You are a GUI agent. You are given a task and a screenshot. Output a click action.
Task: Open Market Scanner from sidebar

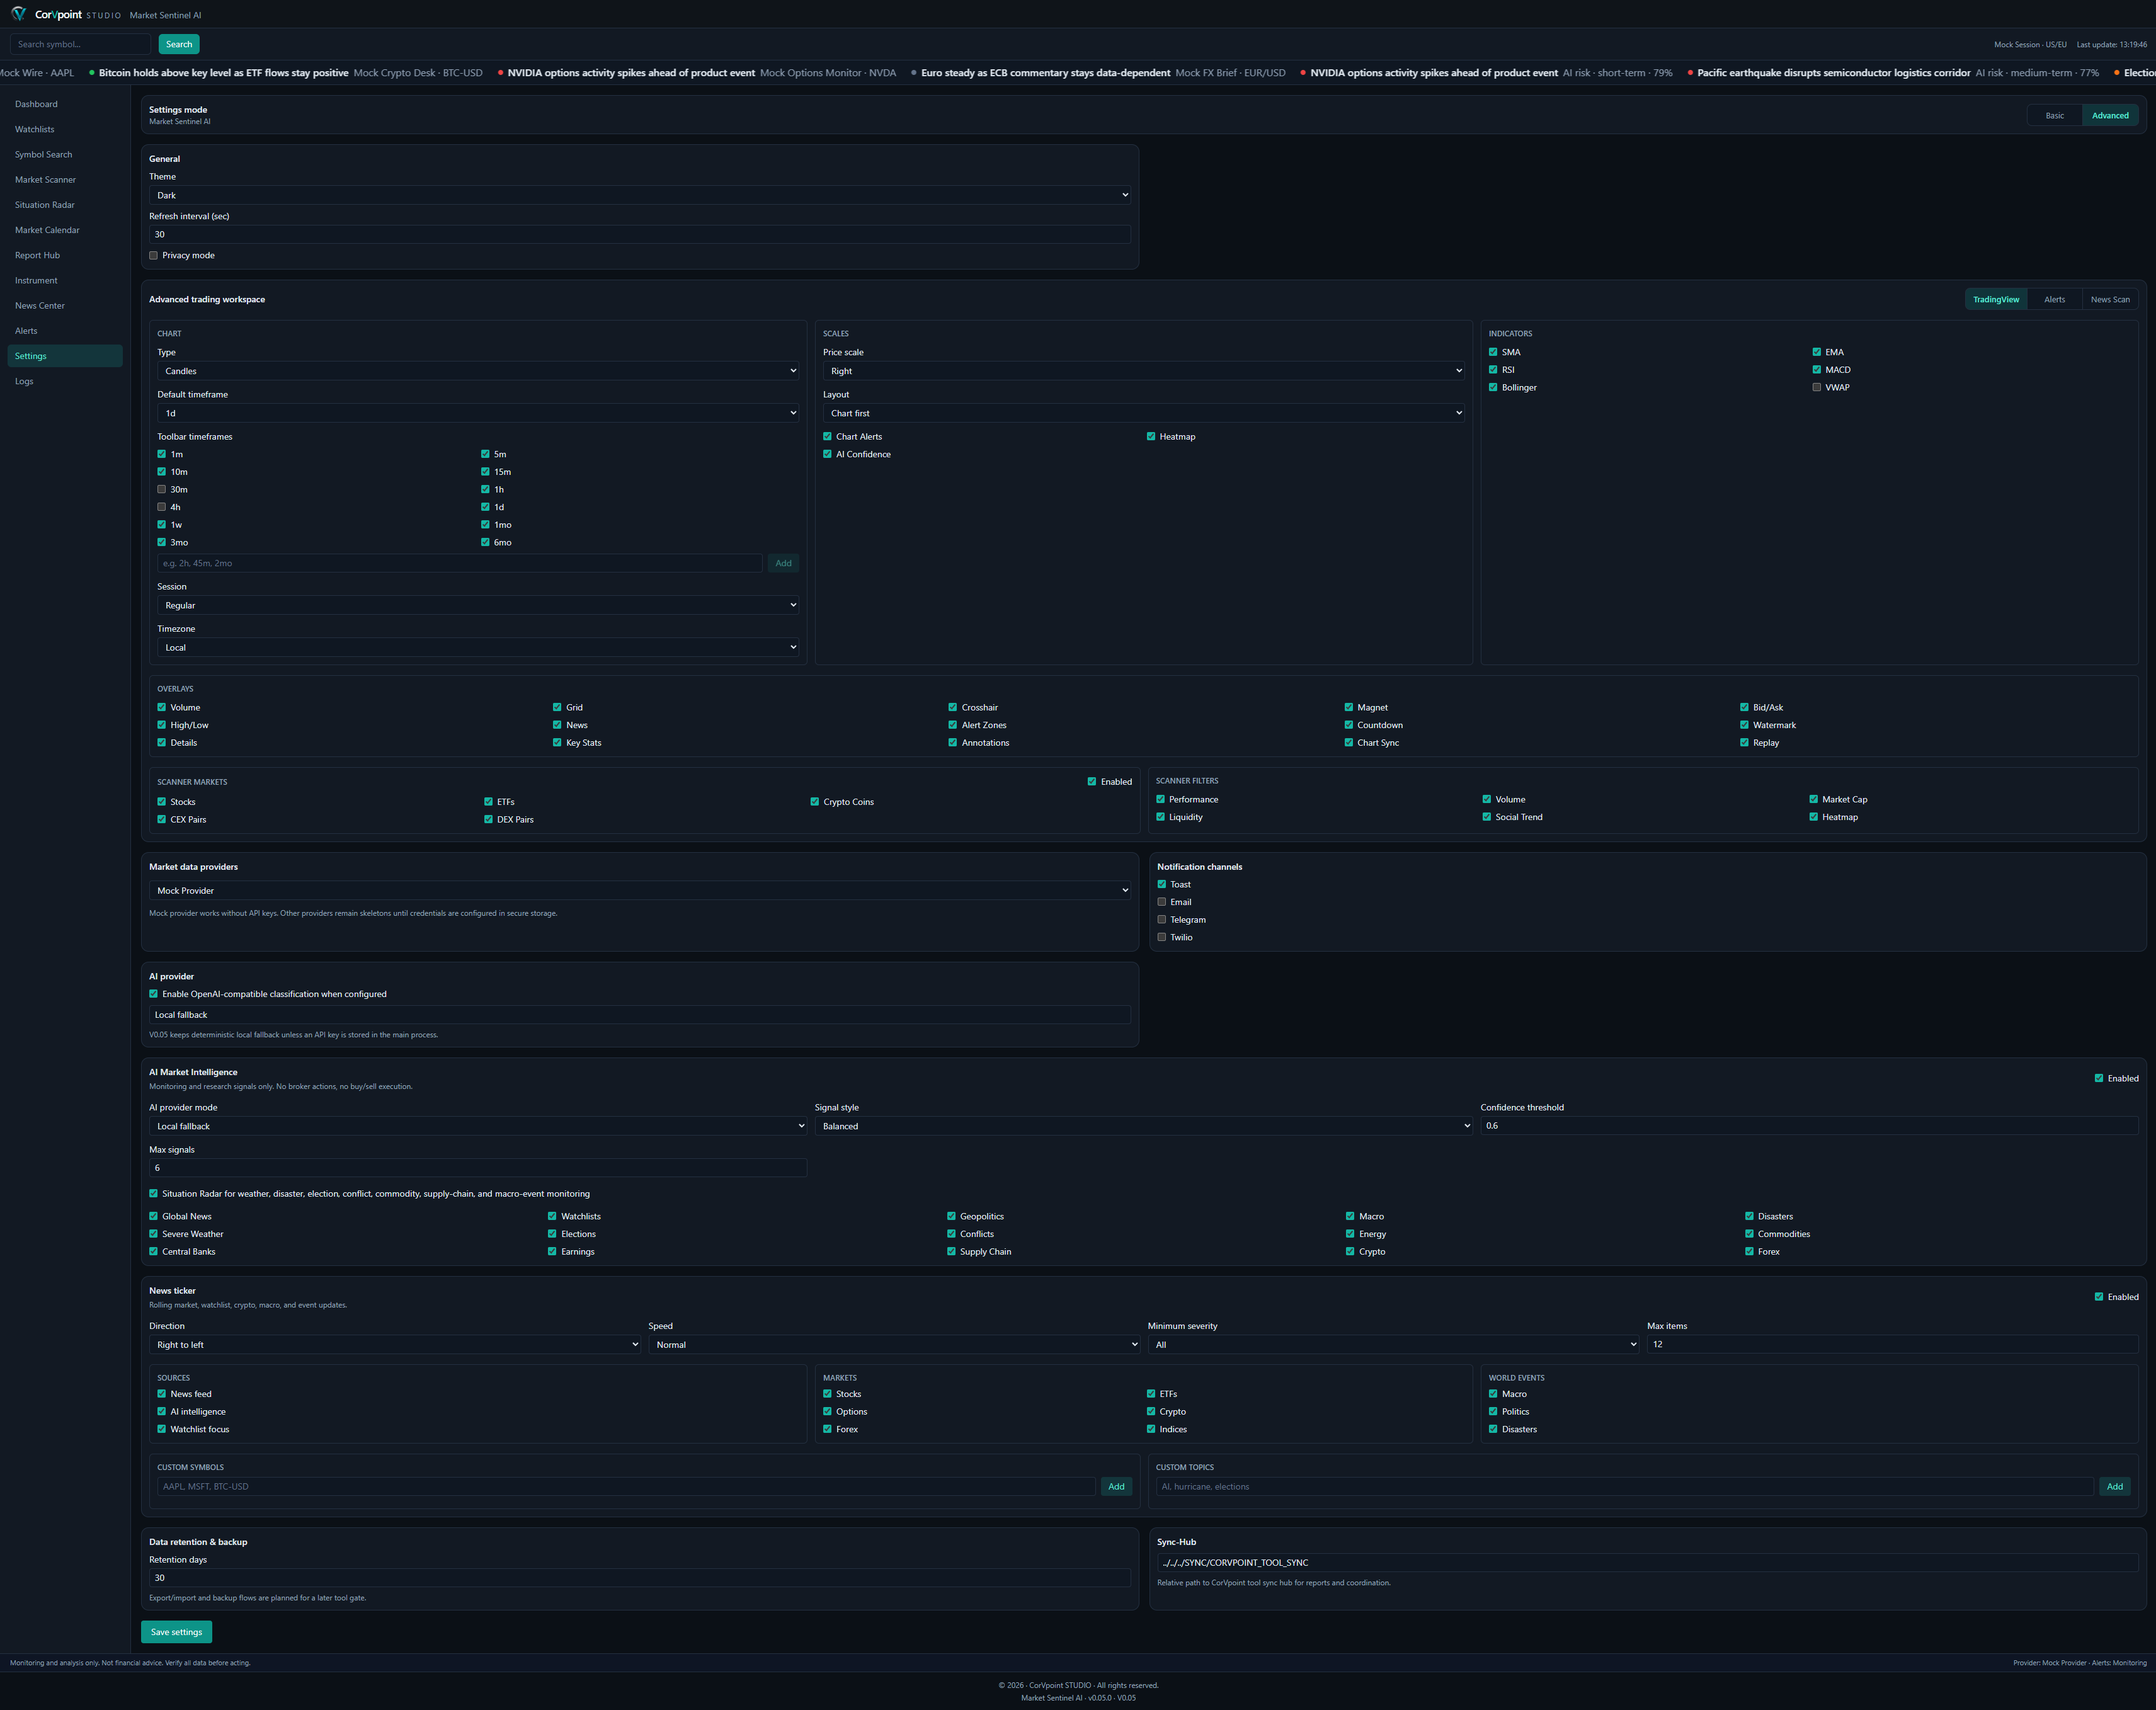pyautogui.click(x=65, y=180)
